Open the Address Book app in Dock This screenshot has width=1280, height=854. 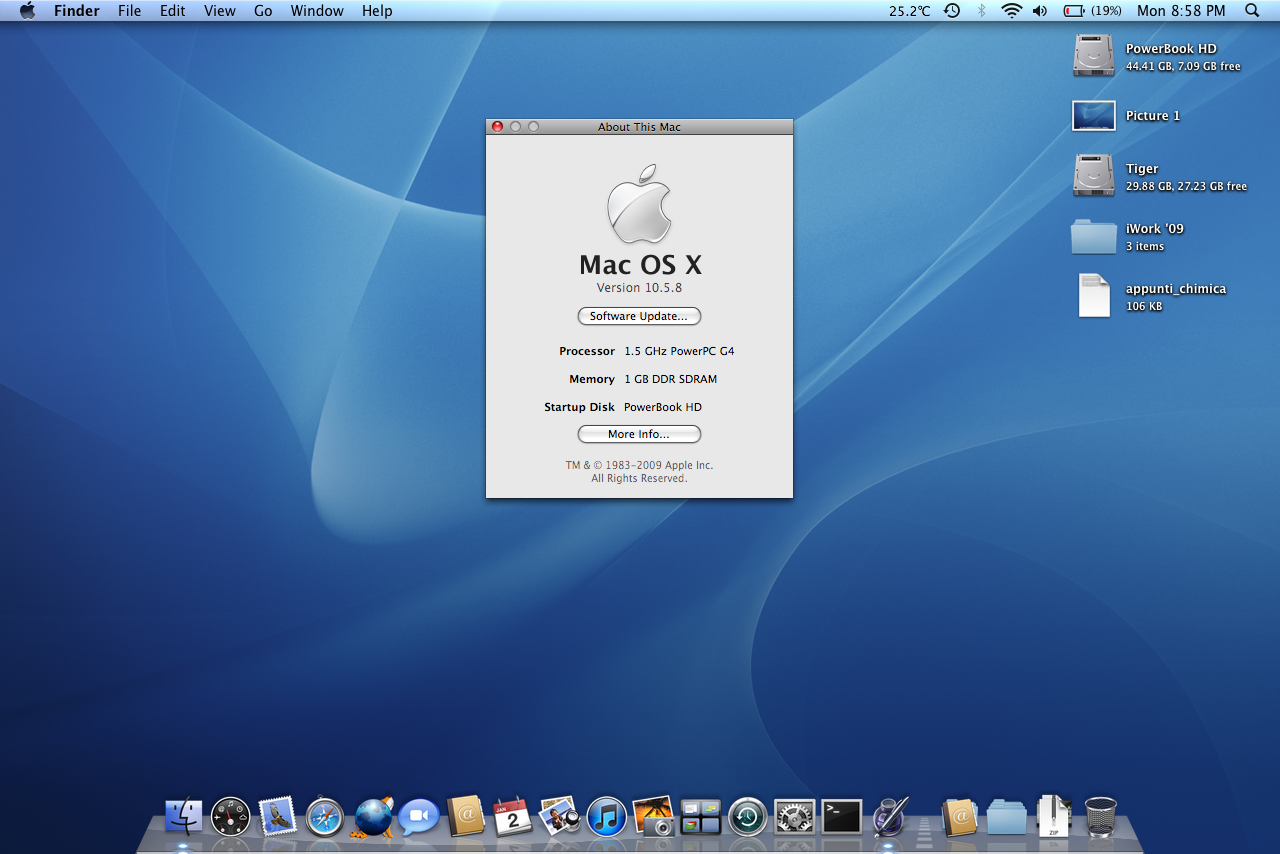[466, 816]
